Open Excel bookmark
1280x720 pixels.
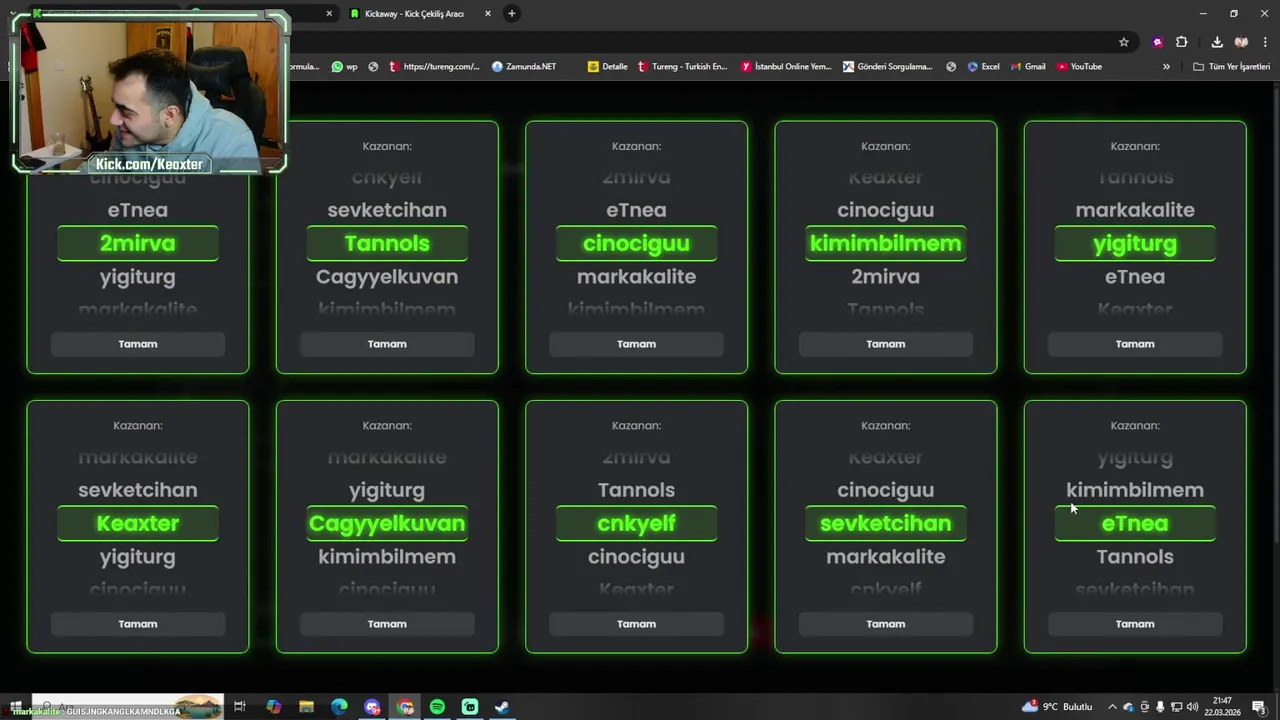pos(984,67)
